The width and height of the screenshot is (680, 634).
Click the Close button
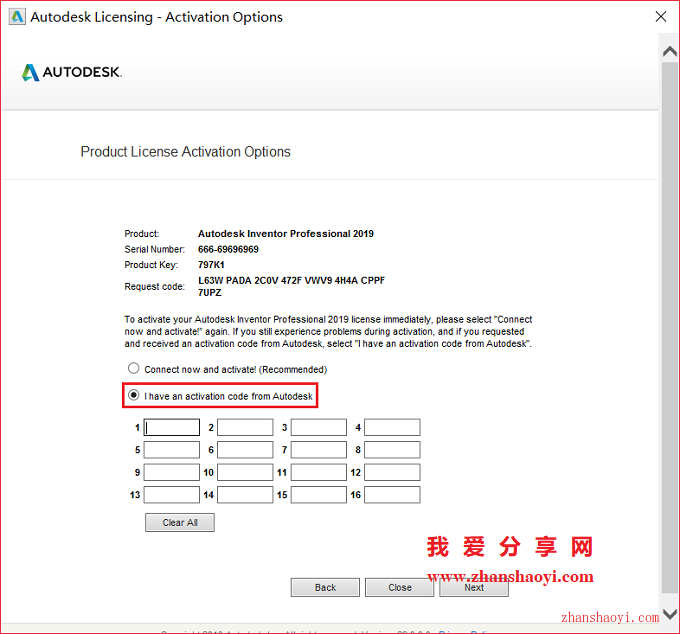coord(399,588)
